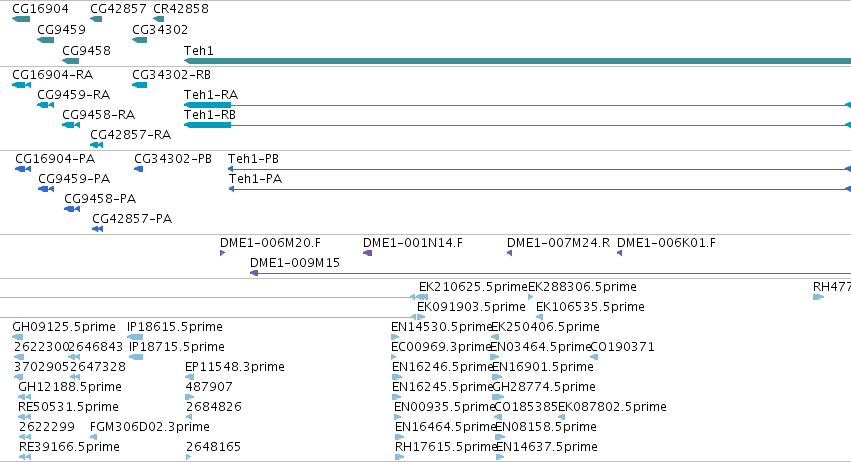Select the DME1-006M20.F clone end
851x462 pixels.
(223, 253)
